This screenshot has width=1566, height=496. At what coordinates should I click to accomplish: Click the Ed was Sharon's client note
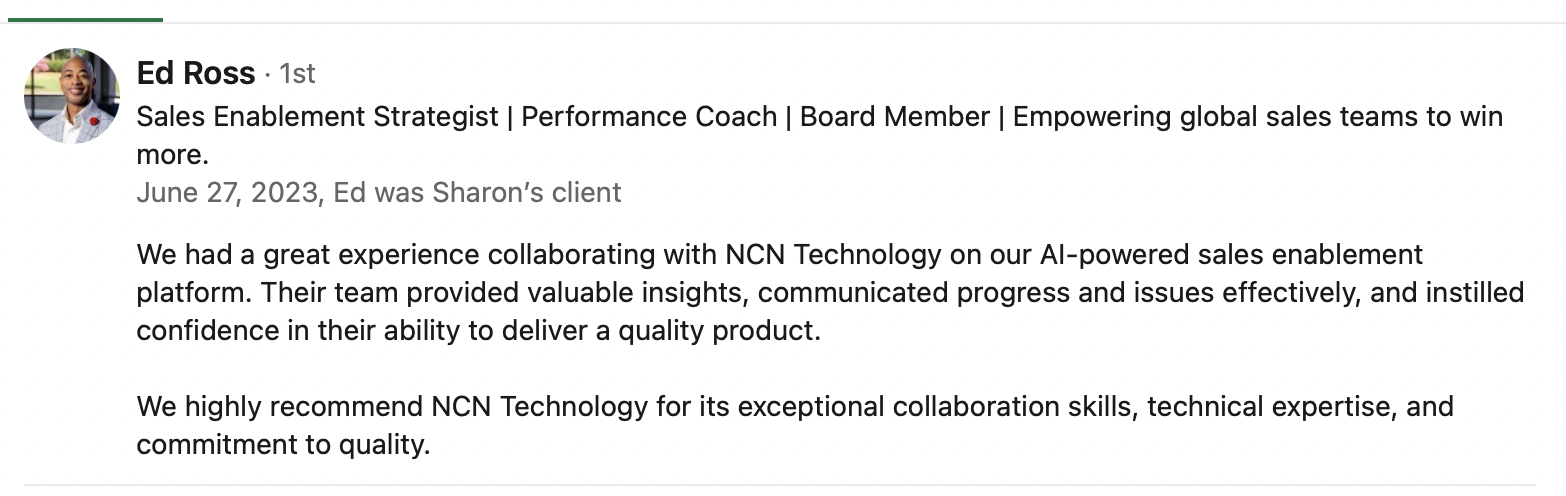pos(477,192)
